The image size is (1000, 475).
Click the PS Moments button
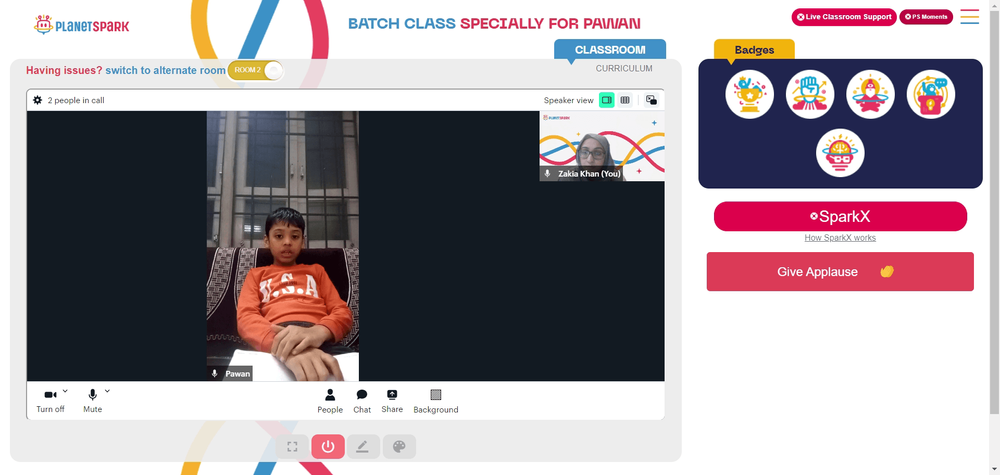pyautogui.click(x=926, y=17)
